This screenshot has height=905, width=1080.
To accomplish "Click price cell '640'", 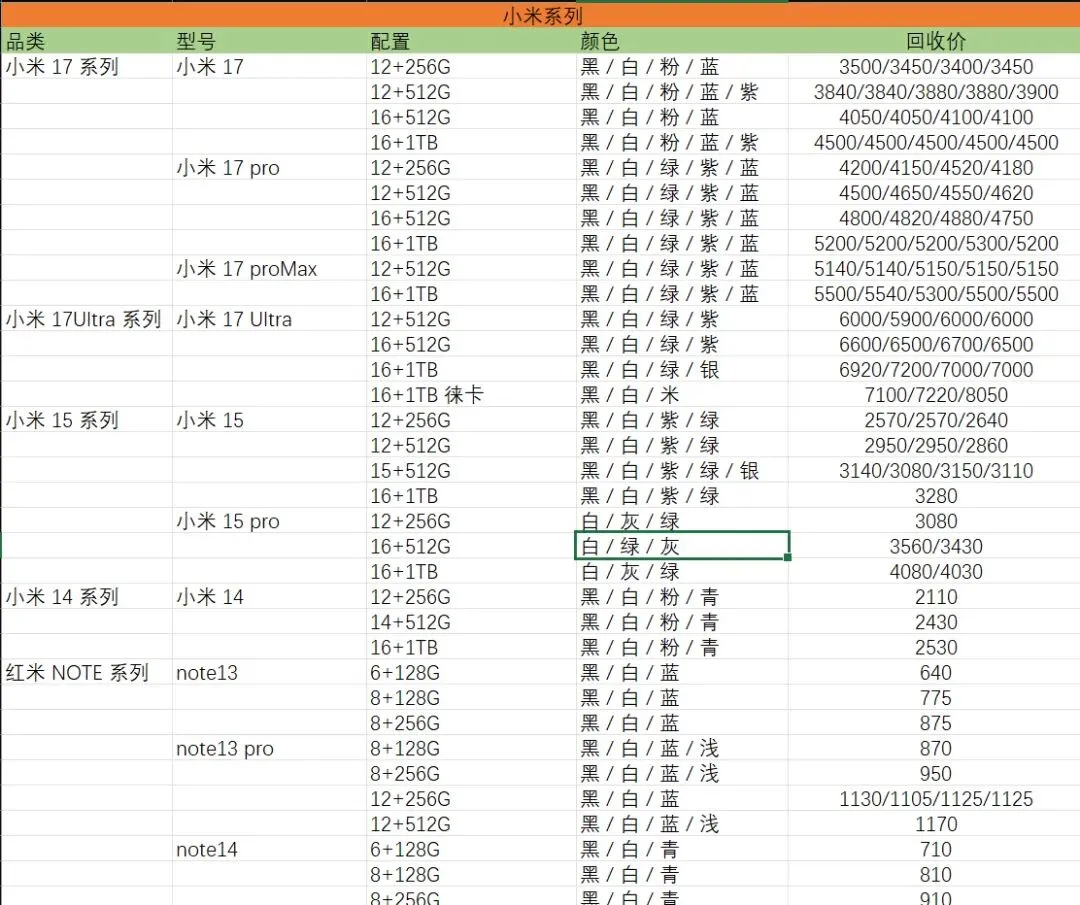I will pyautogui.click(x=935, y=673).
